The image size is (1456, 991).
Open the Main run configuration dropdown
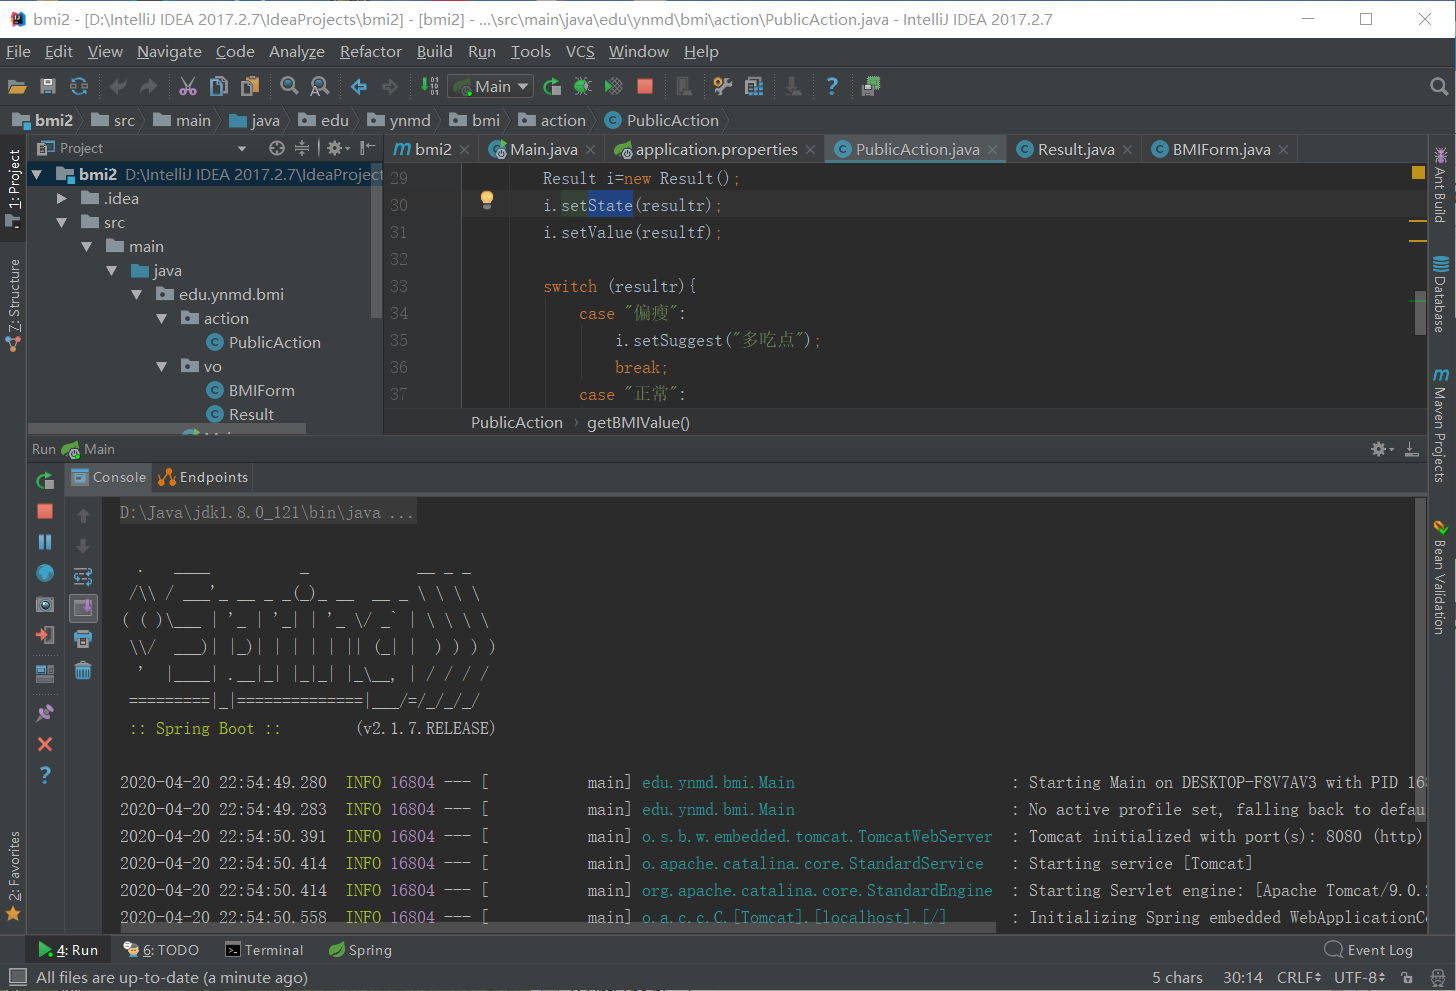[490, 87]
